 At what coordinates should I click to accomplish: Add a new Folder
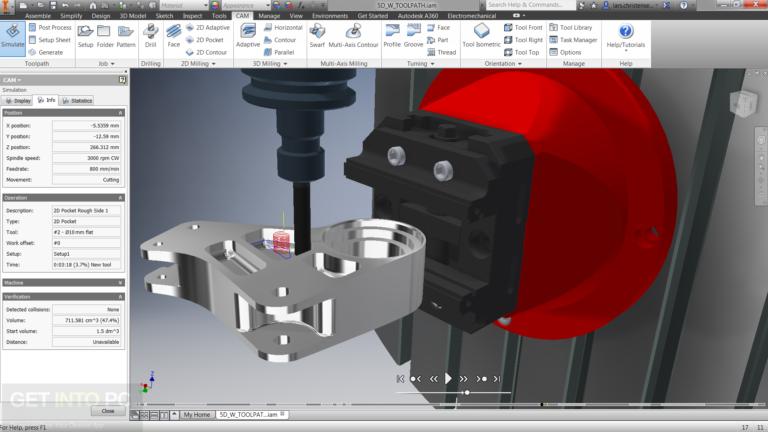click(x=104, y=36)
